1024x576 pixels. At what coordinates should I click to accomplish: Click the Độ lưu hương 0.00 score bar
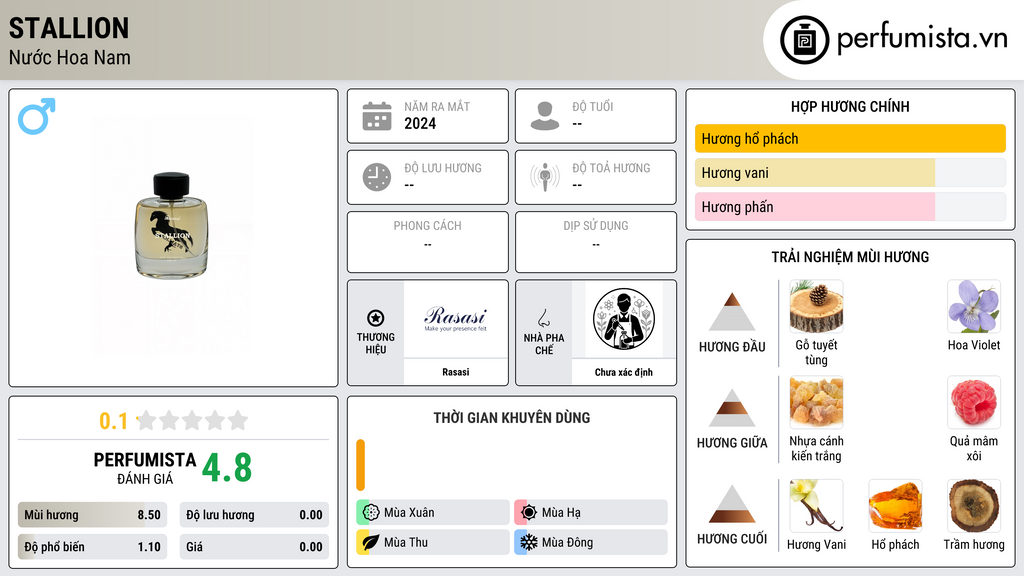tap(254, 515)
